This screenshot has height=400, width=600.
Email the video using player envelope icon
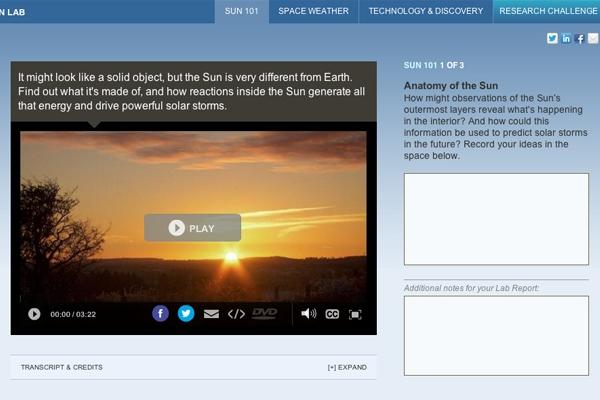[211, 314]
